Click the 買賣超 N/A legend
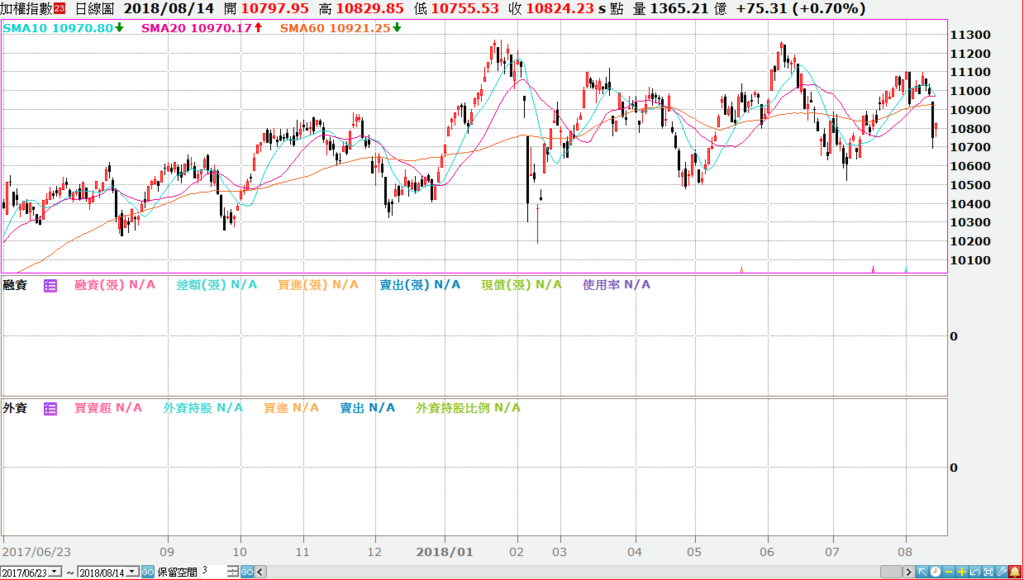1024x580 pixels. 108,408
